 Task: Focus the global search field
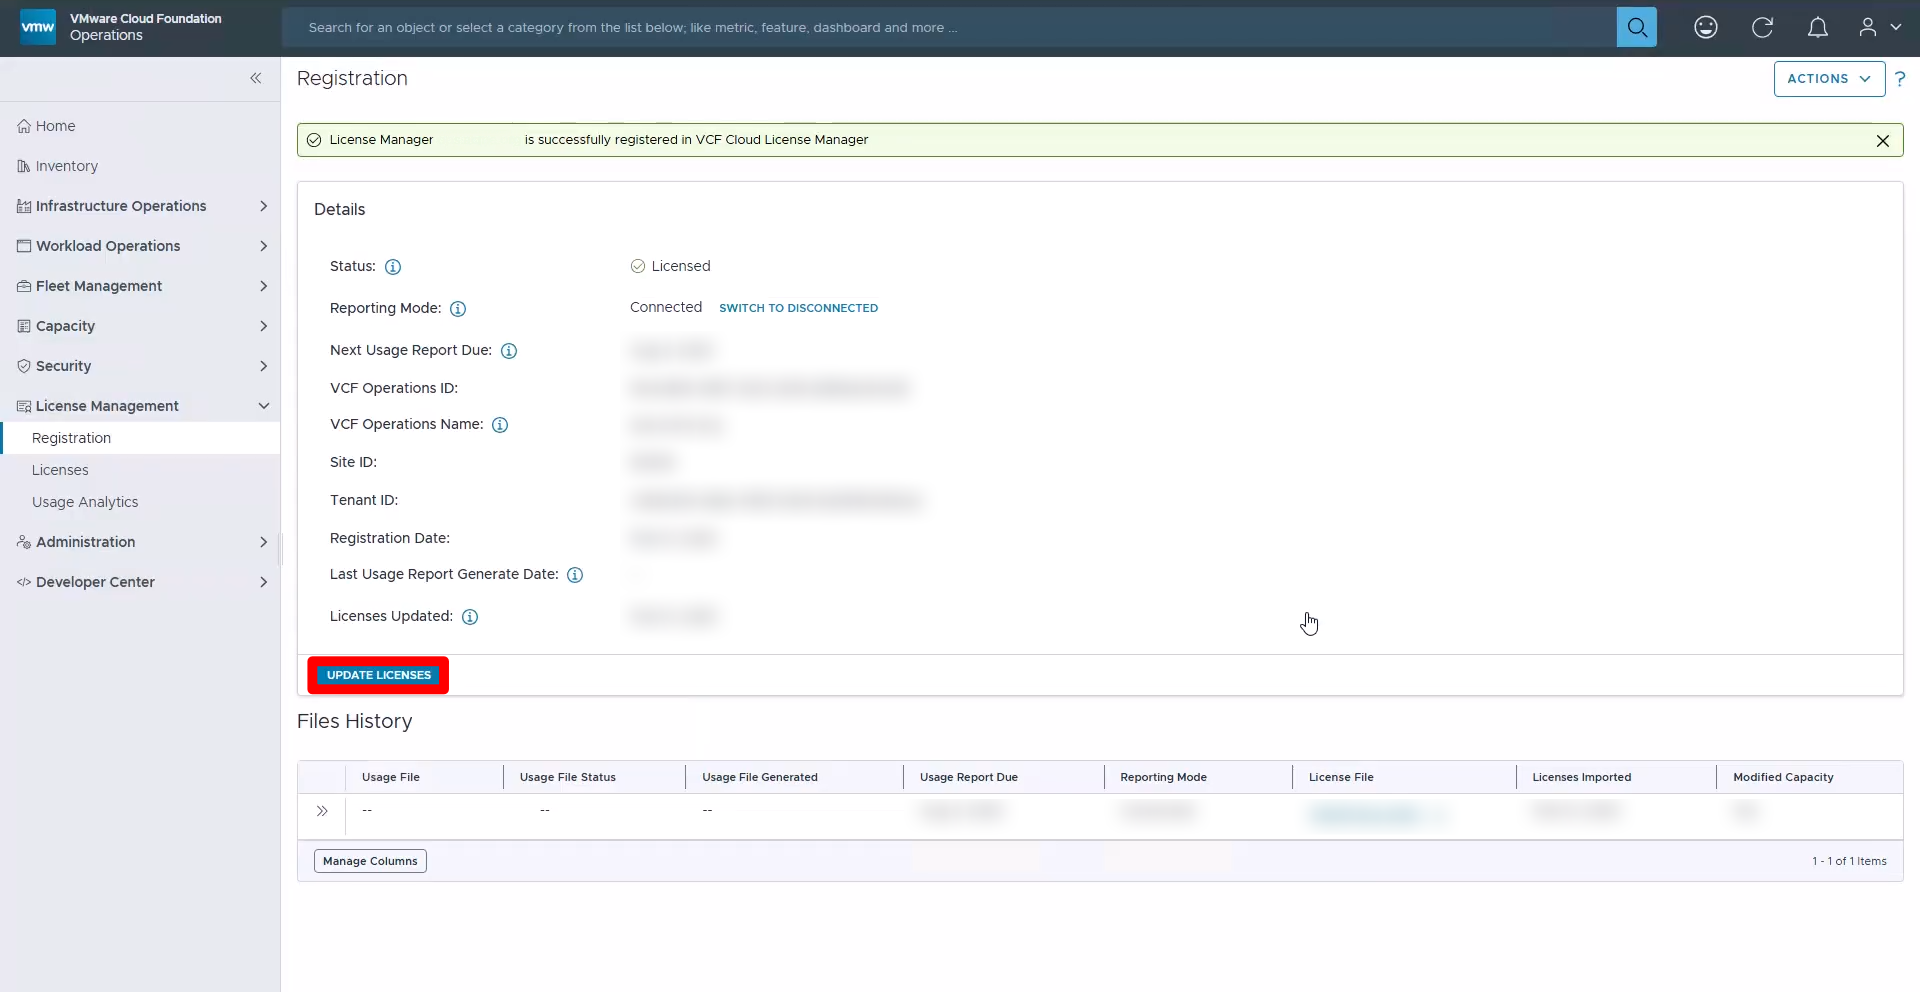coord(949,27)
